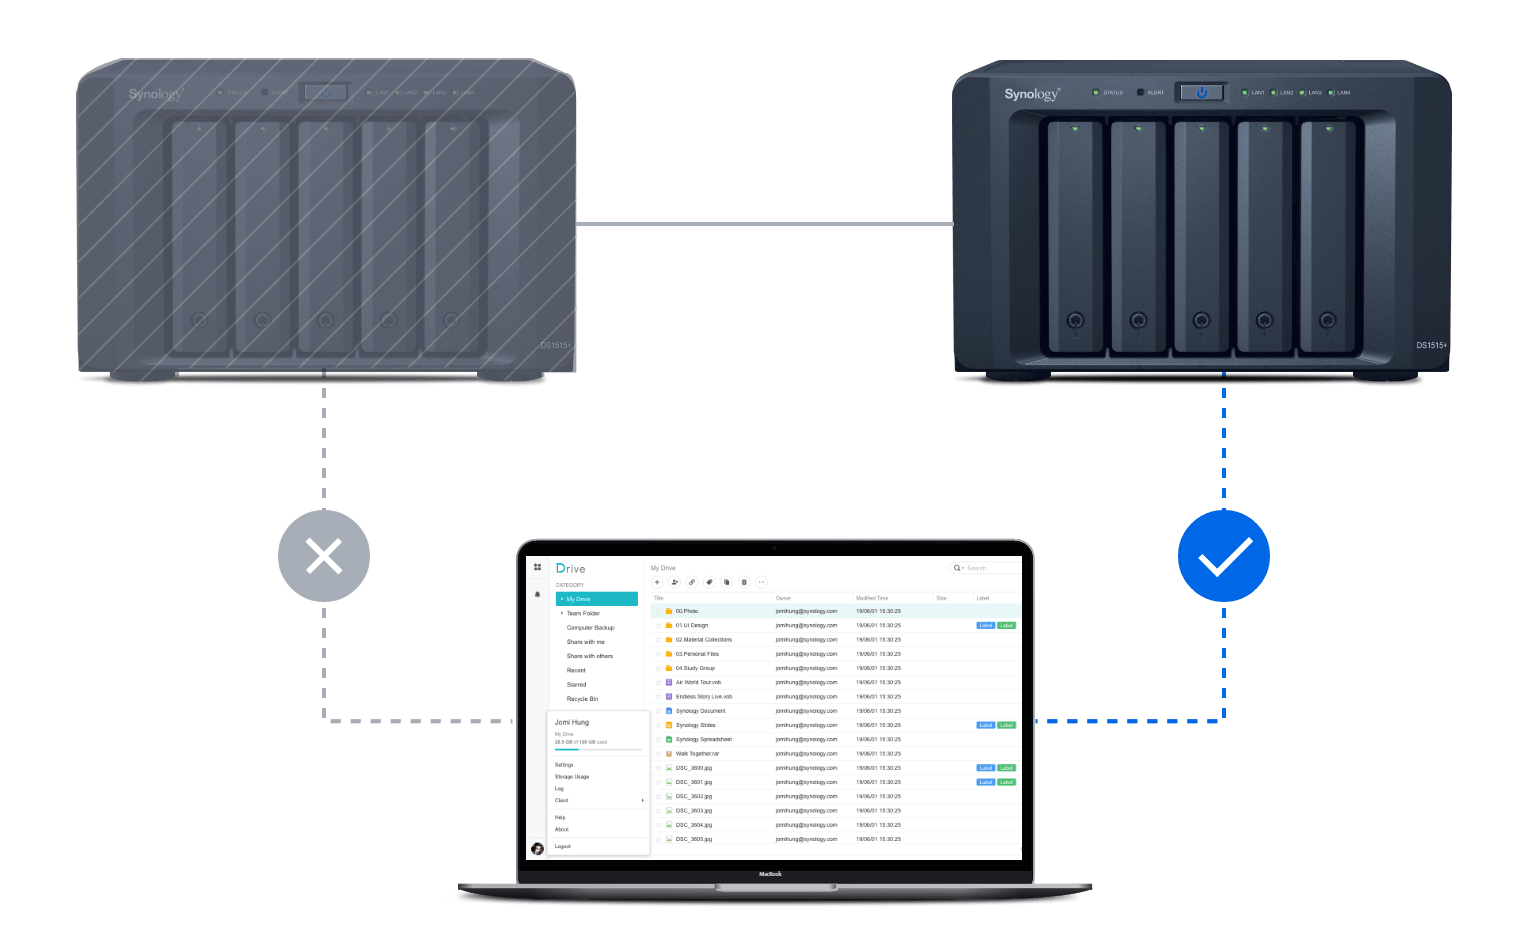This screenshot has width=1520, height=950.
Task: Click the slides icon of Synology Slides
Action: click(x=669, y=725)
